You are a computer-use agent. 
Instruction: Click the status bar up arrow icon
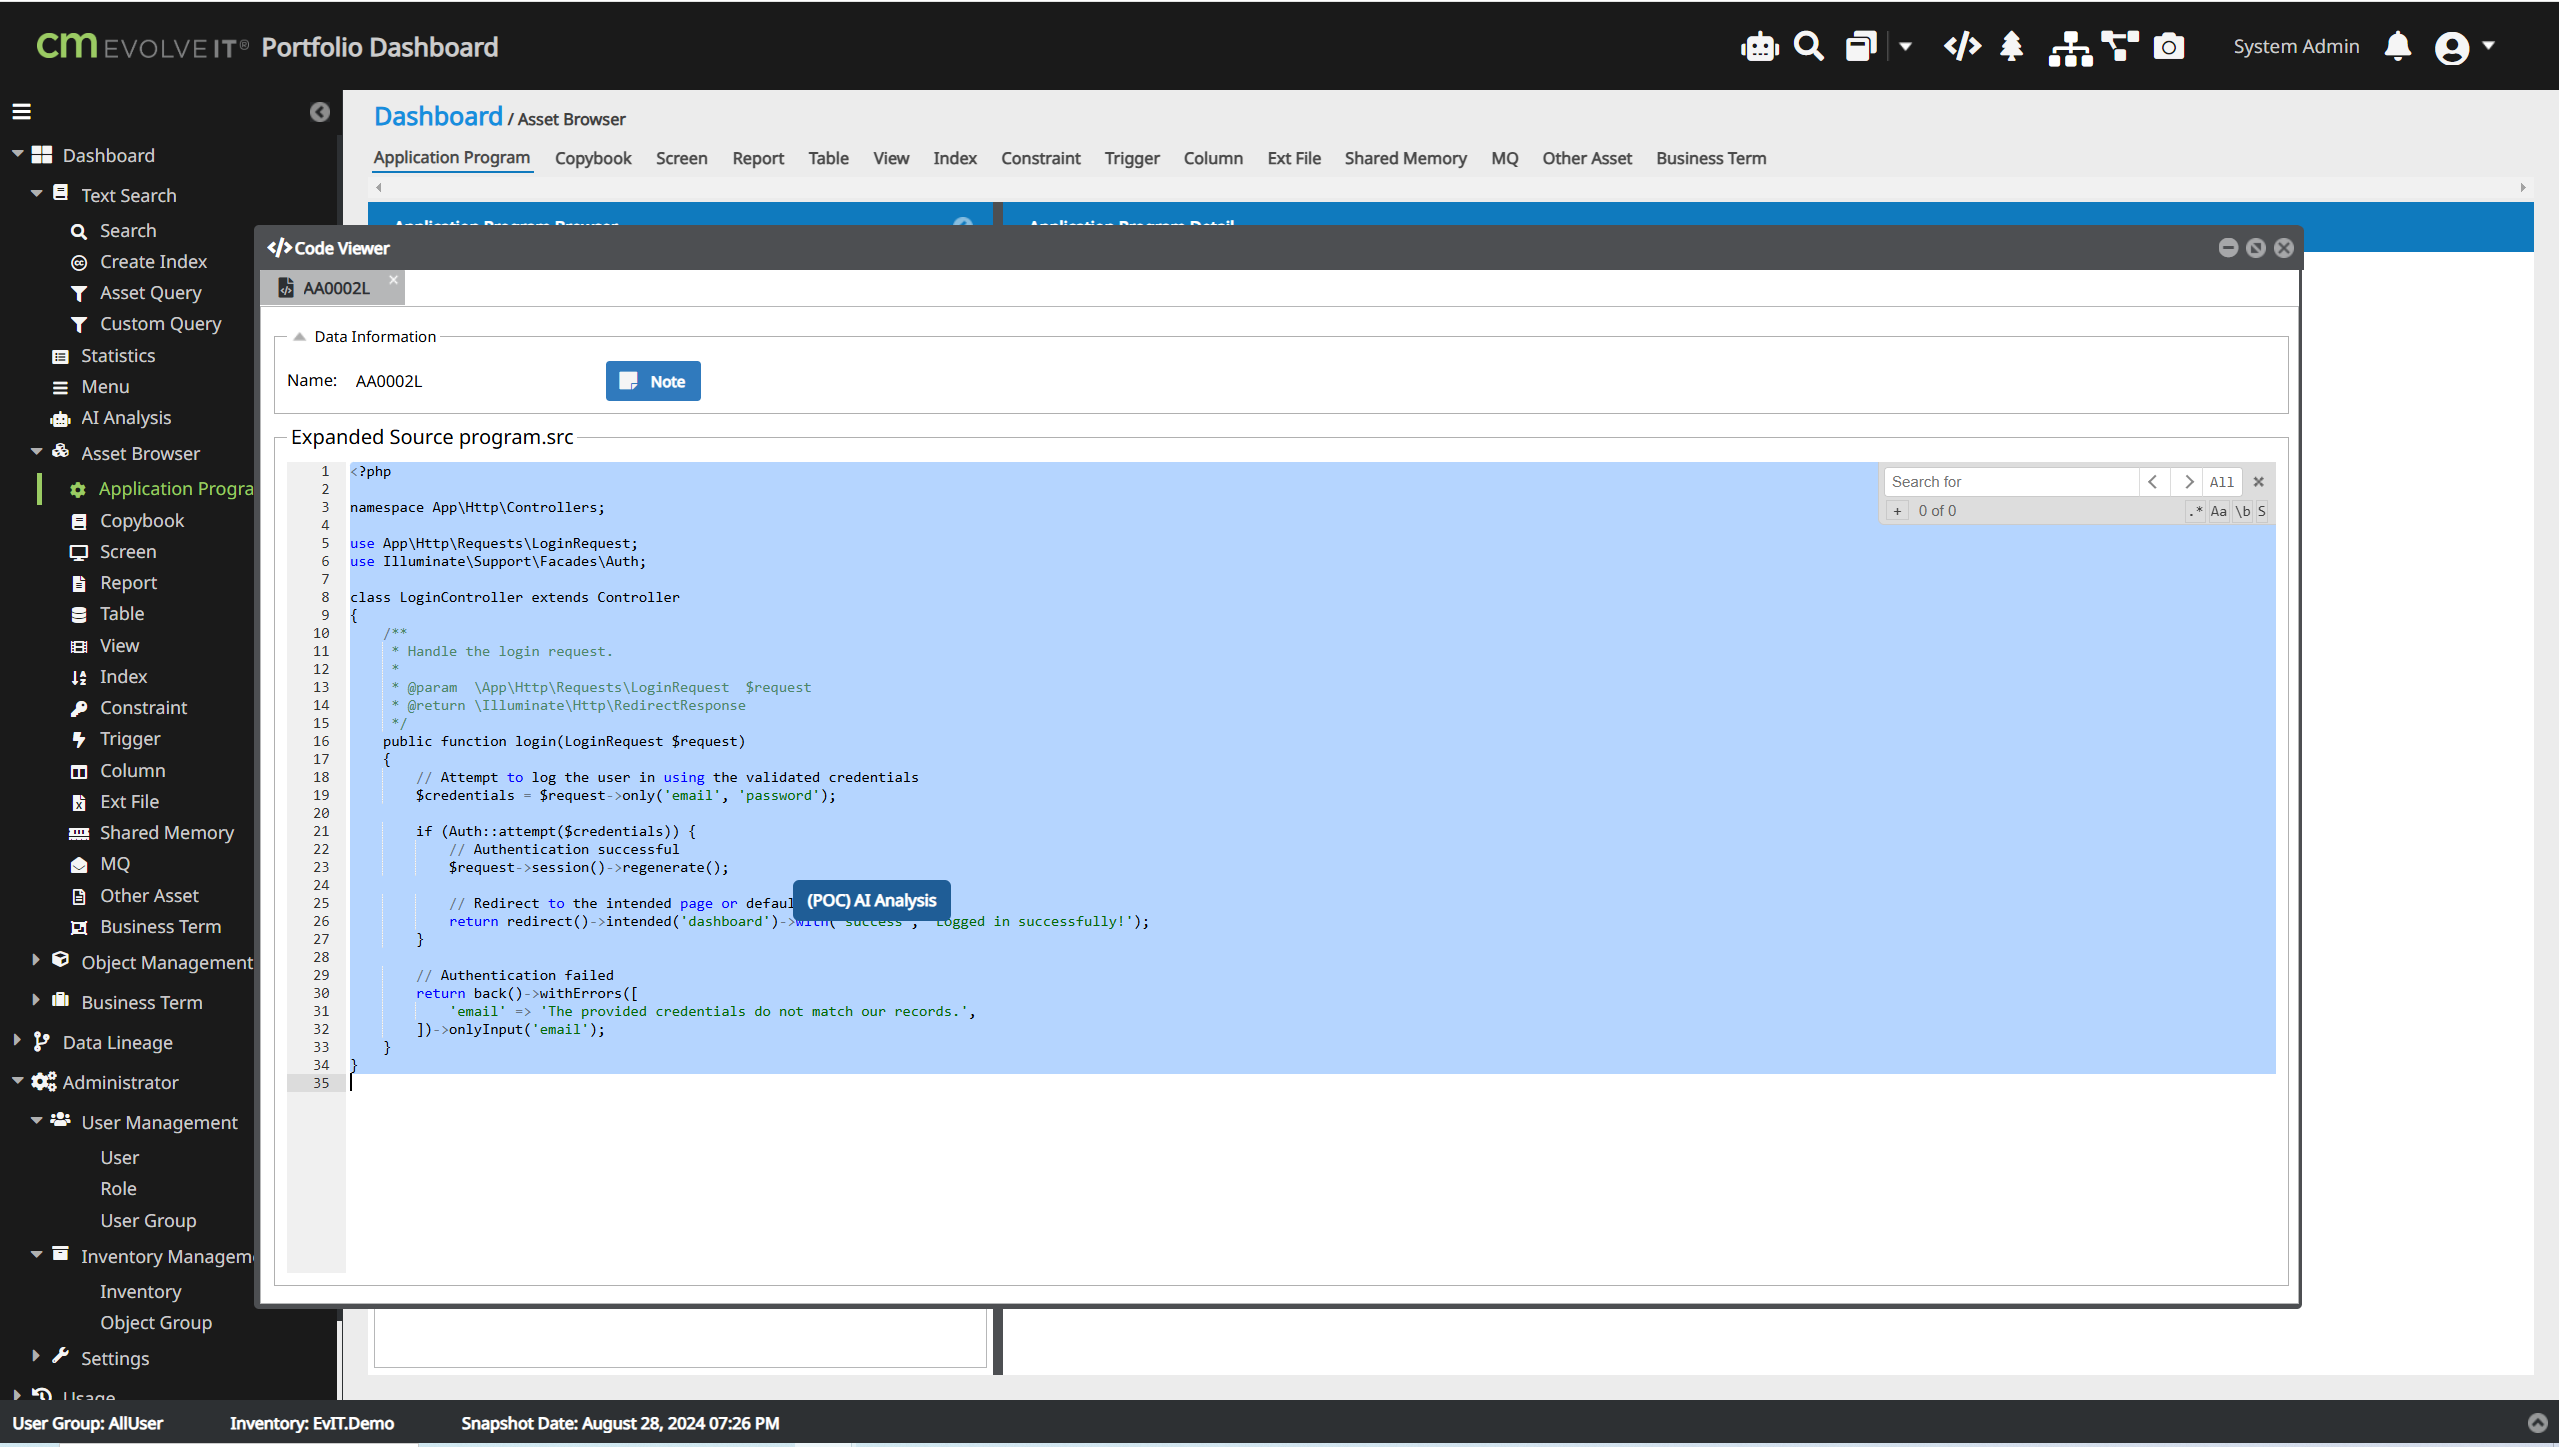click(2537, 1423)
